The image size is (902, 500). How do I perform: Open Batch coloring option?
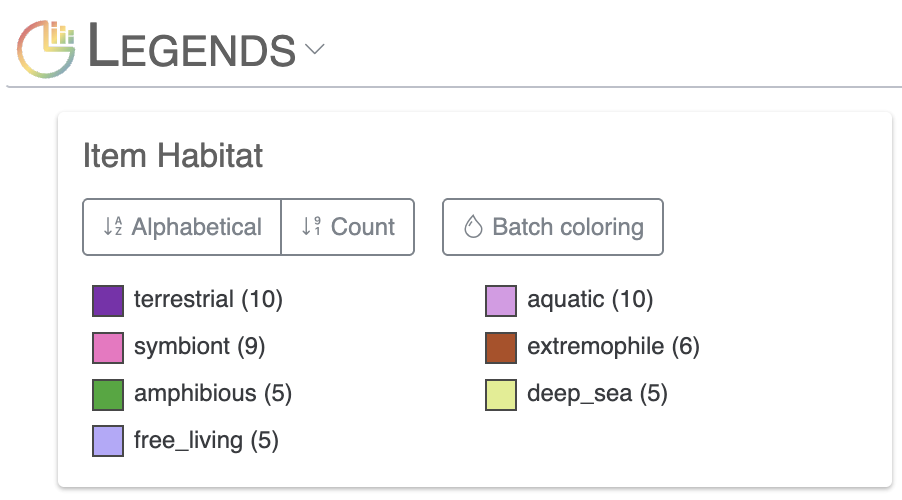(553, 227)
